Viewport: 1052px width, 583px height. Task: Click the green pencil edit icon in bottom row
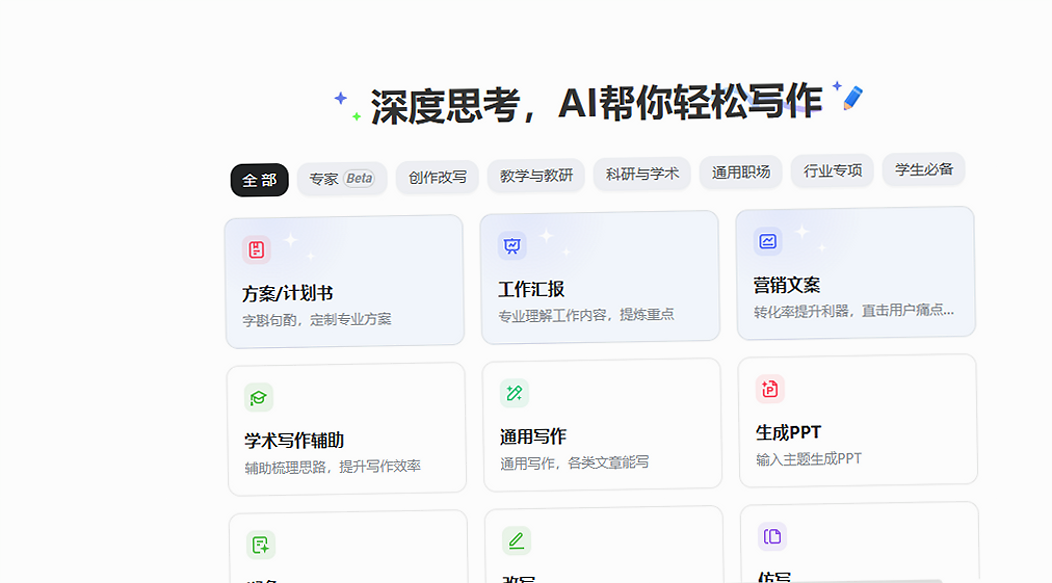pyautogui.click(x=517, y=541)
